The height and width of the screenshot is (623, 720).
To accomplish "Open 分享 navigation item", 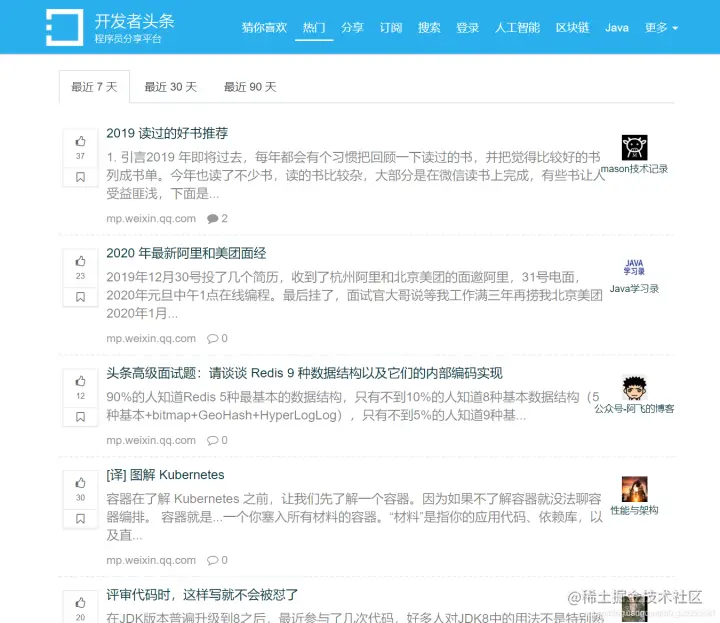I will [352, 28].
